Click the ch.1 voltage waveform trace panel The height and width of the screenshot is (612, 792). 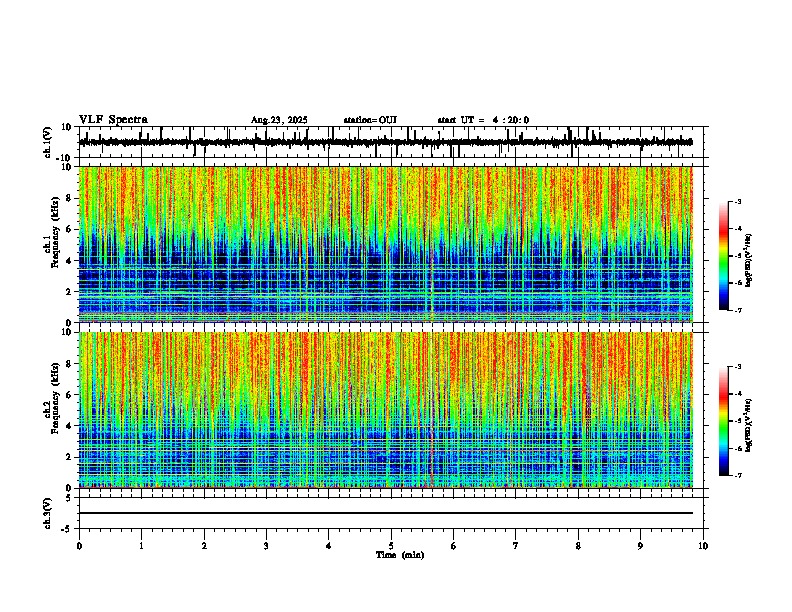pyautogui.click(x=393, y=142)
